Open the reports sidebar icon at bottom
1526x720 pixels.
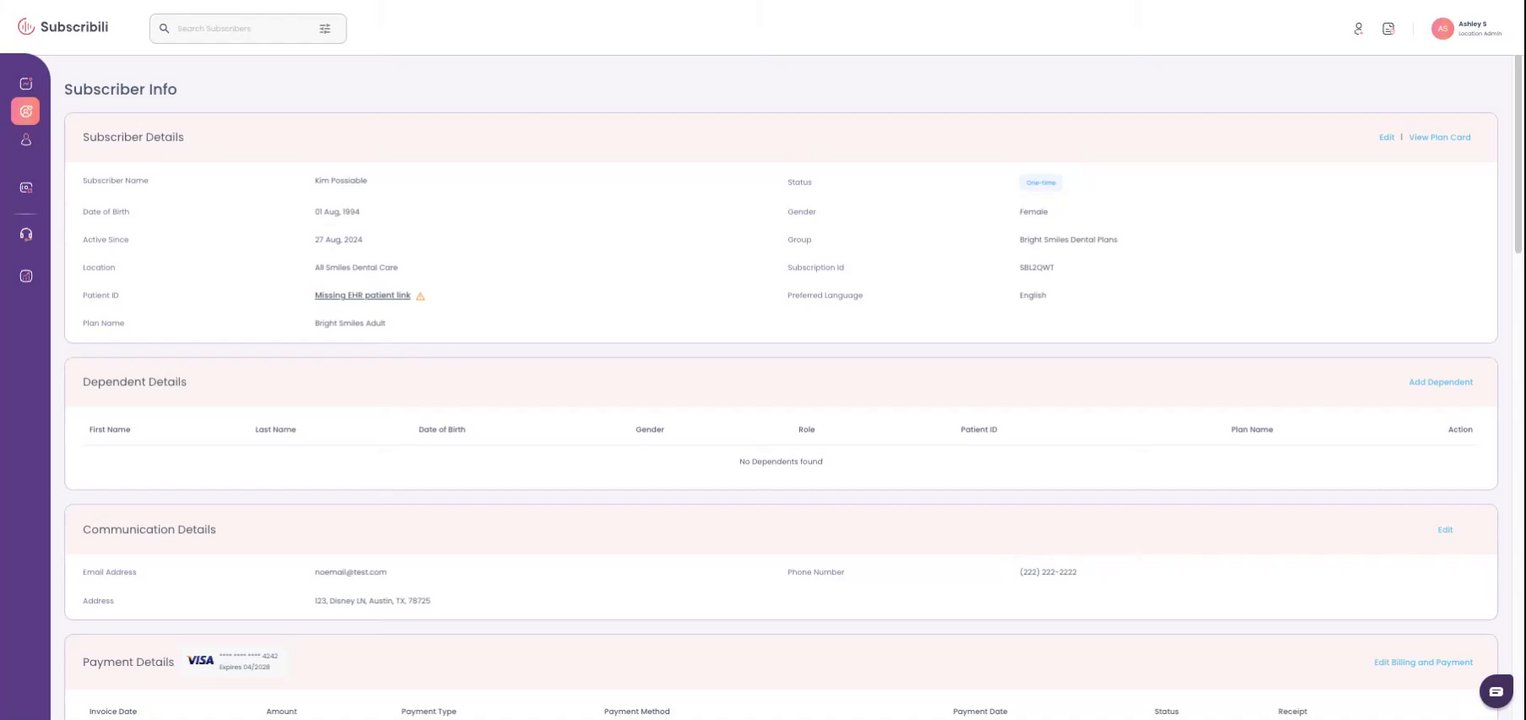point(26,276)
